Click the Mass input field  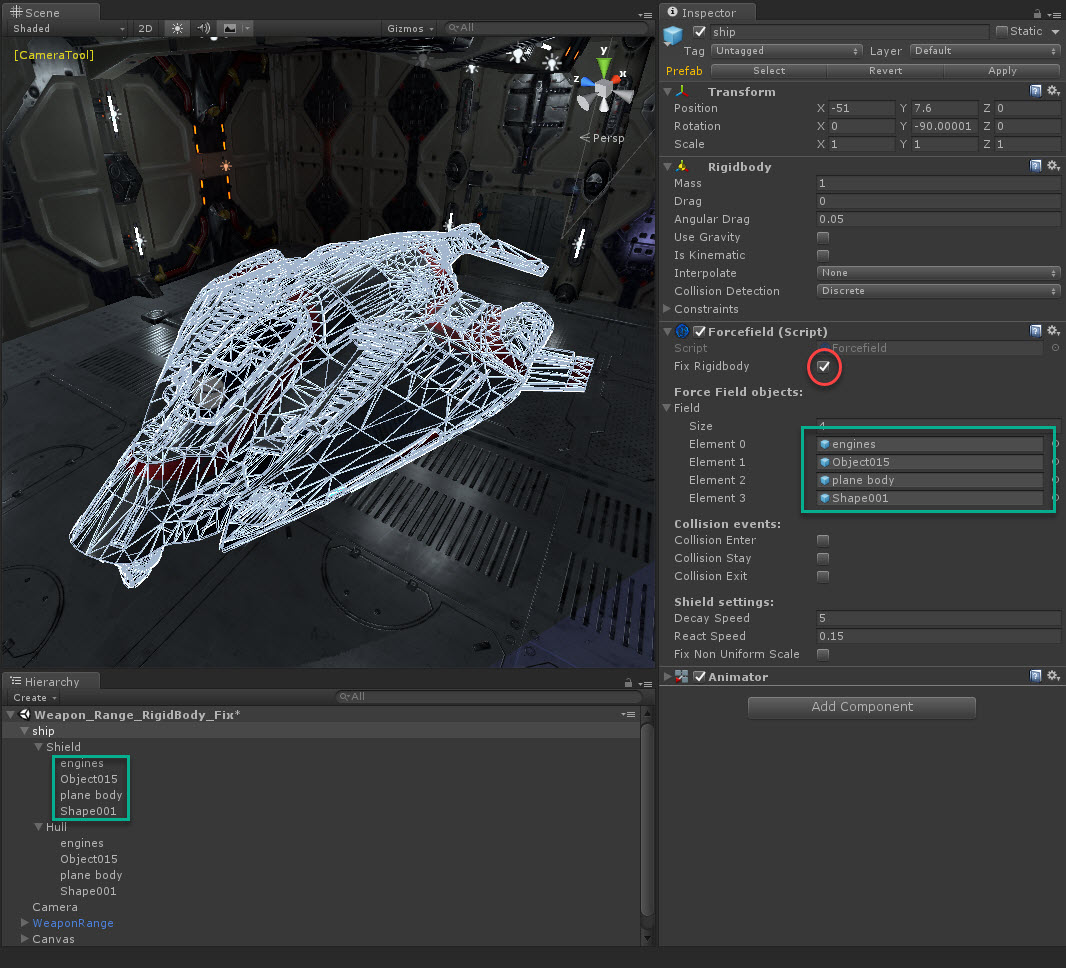click(x=938, y=183)
